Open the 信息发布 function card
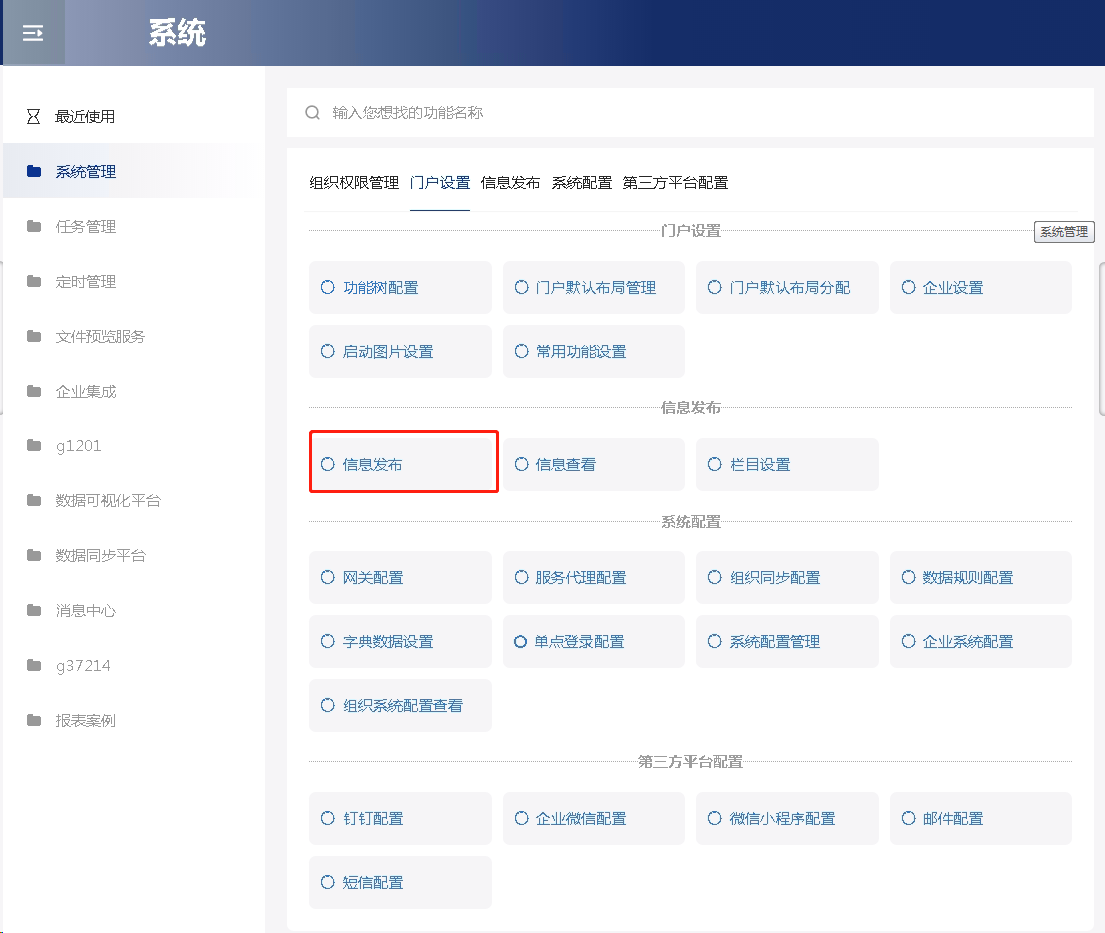The width and height of the screenshot is (1105, 933). point(400,464)
